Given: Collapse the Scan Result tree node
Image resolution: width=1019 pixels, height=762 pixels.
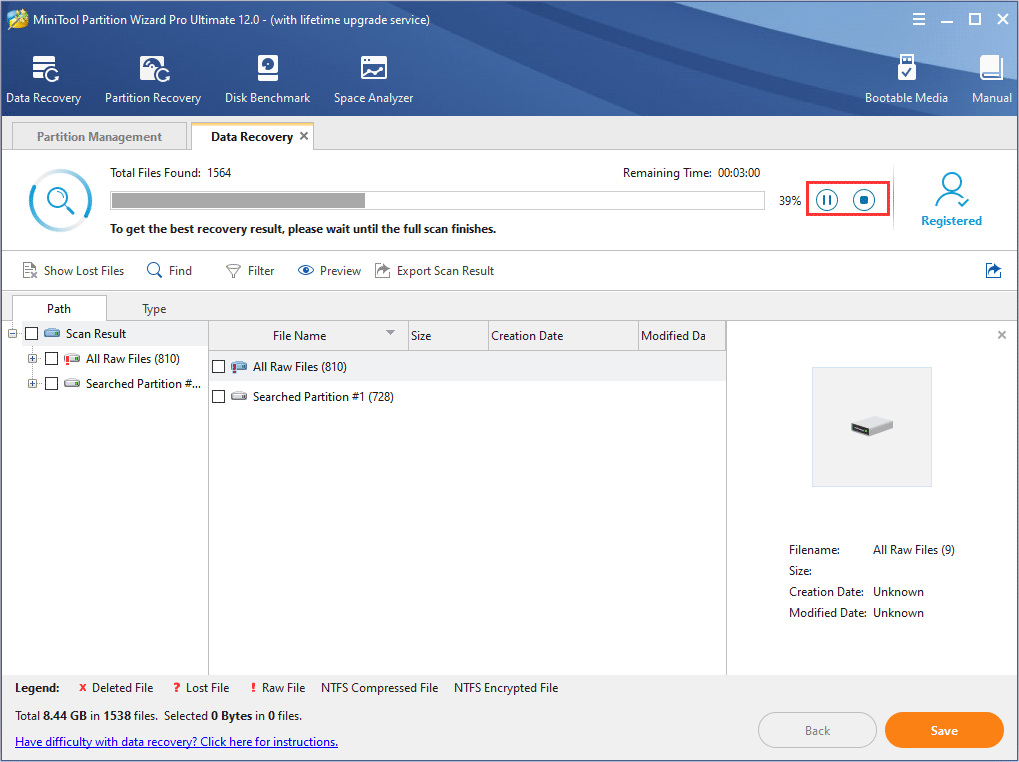Looking at the screenshot, I should (12, 334).
